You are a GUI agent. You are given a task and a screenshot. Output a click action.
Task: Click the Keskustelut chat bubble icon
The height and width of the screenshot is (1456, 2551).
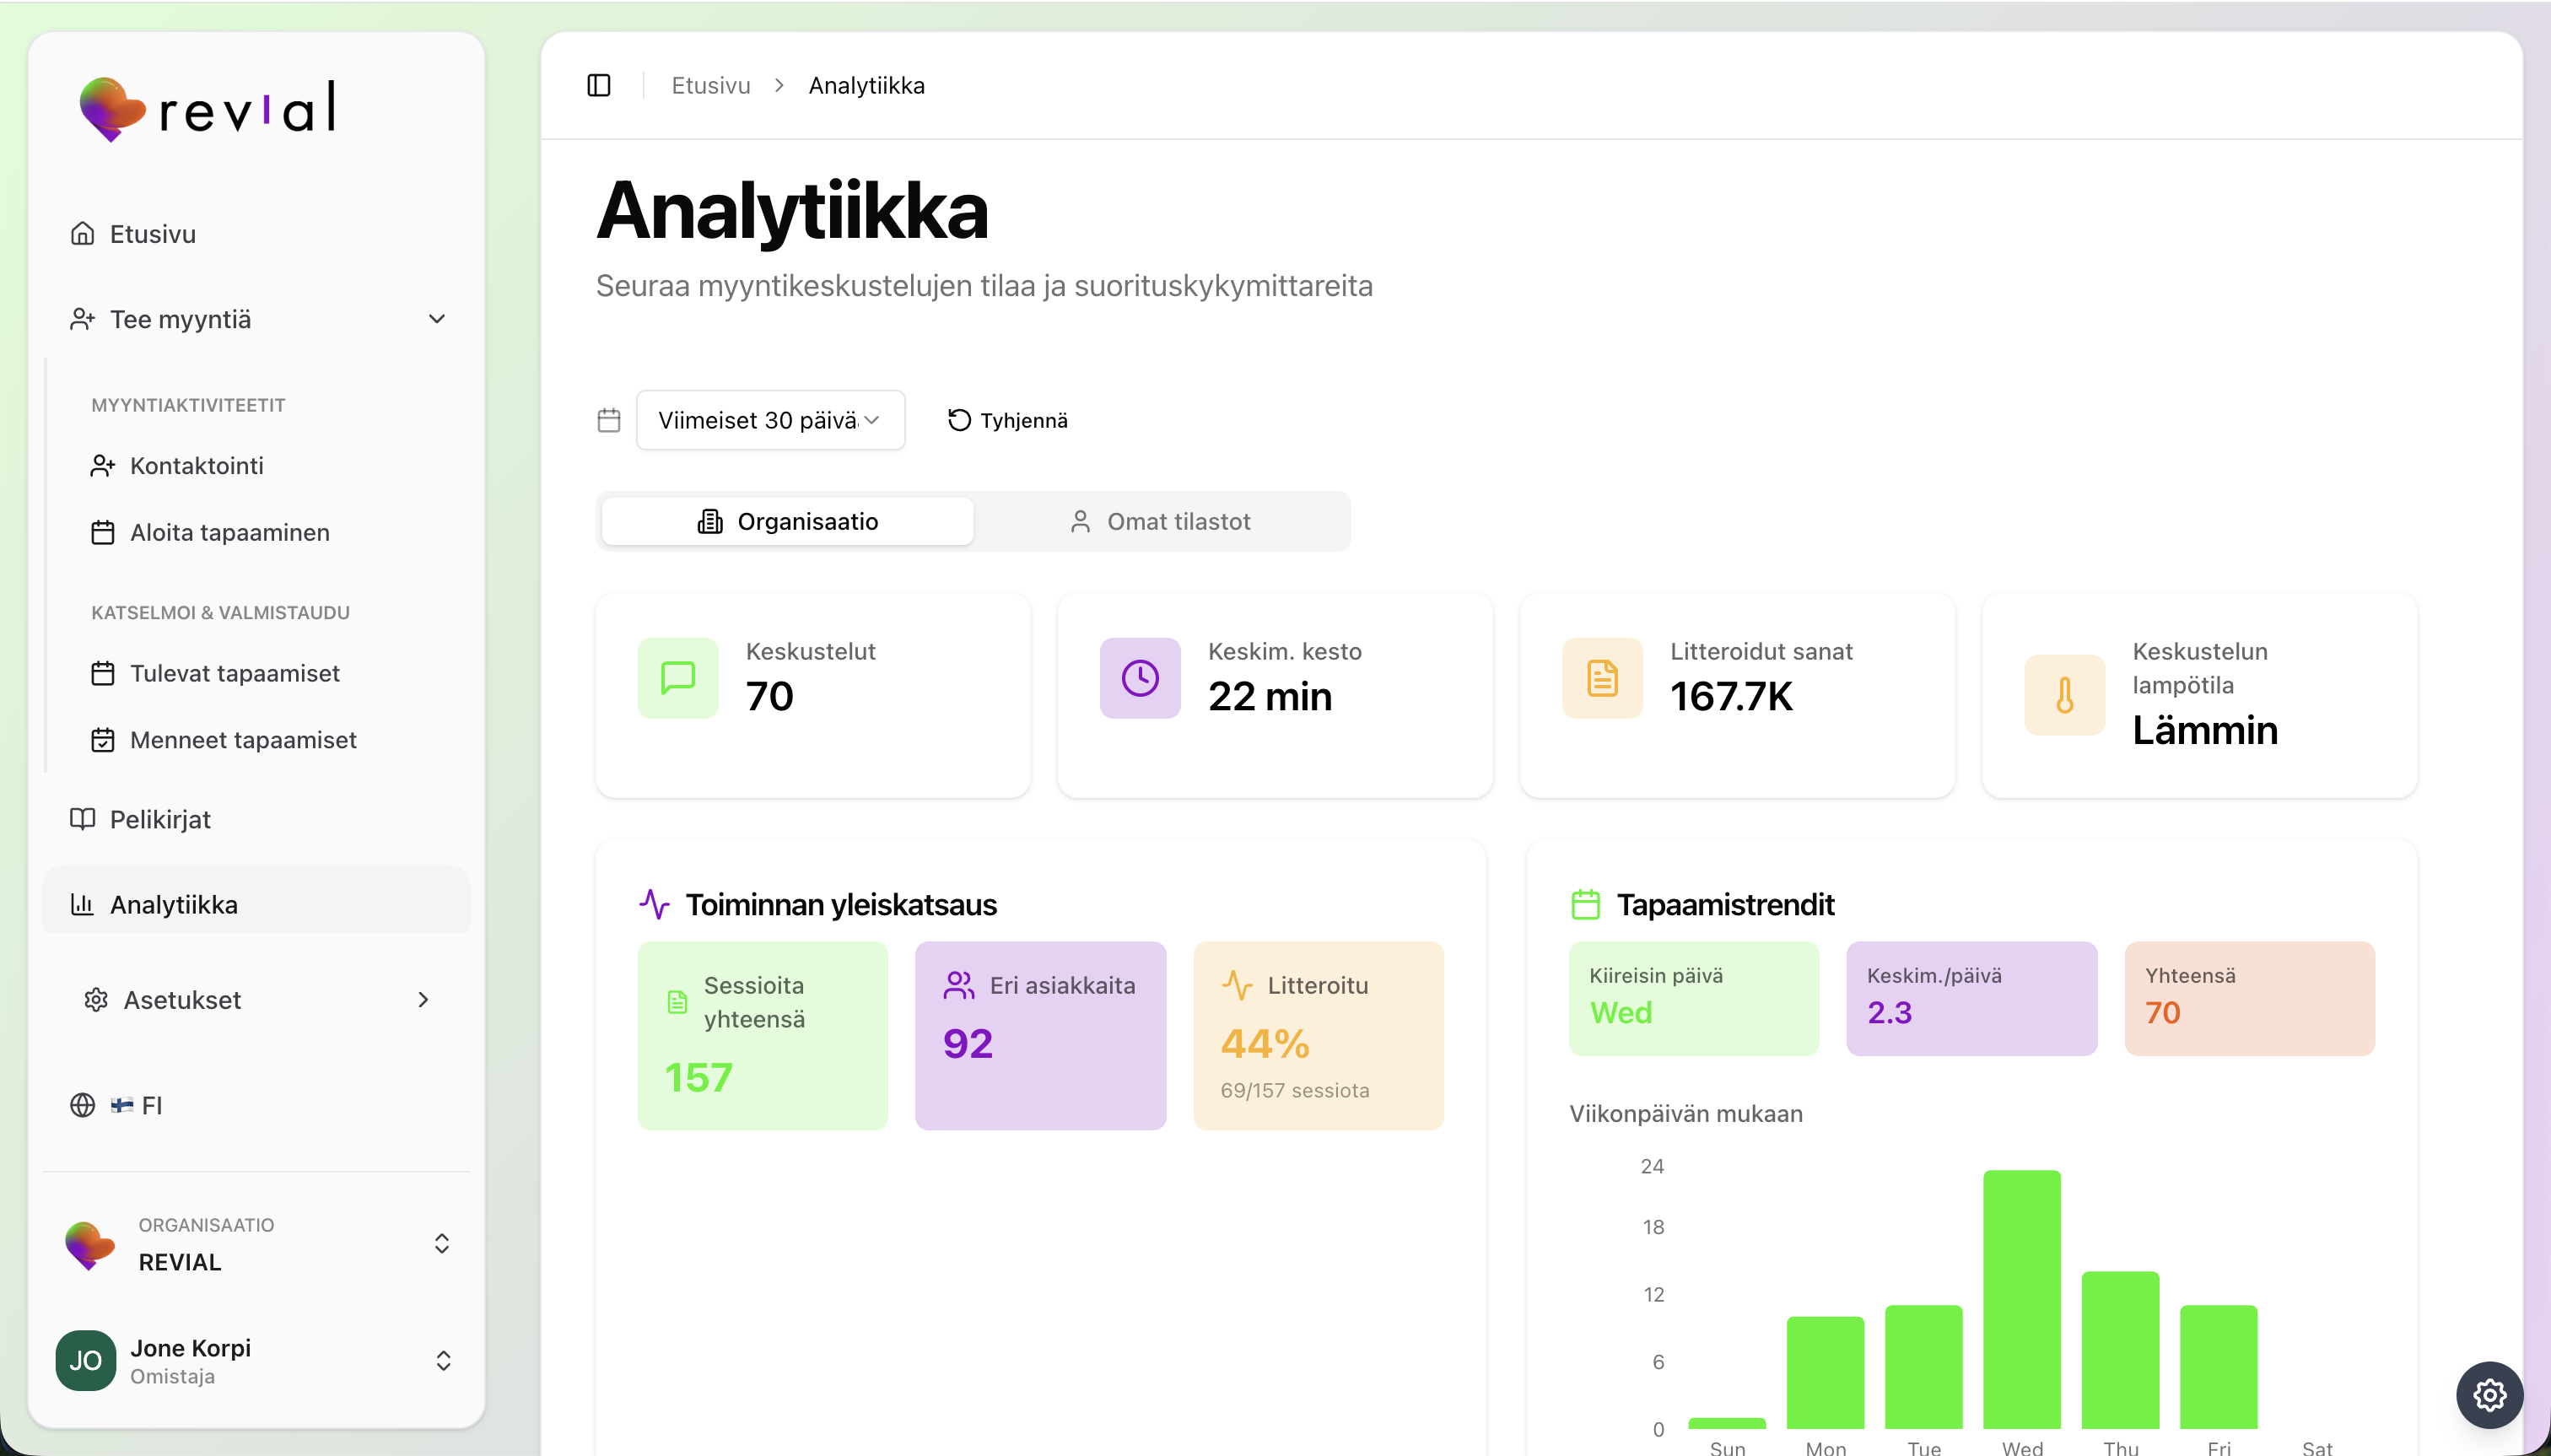coord(677,678)
